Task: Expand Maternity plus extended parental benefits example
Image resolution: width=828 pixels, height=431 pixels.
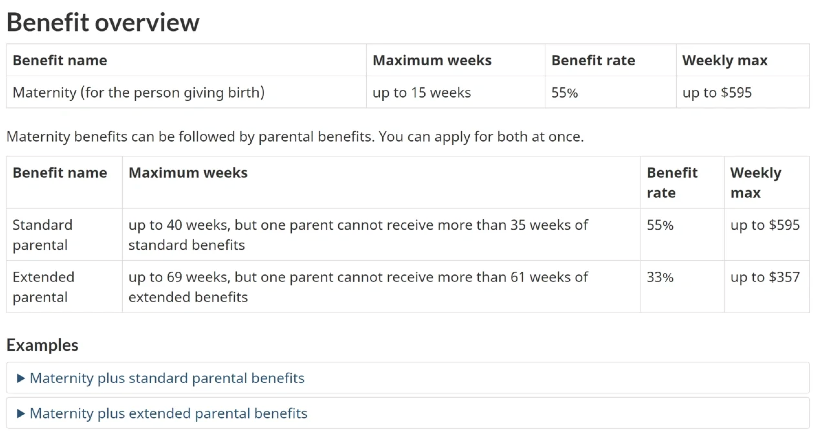Action: pos(168,413)
